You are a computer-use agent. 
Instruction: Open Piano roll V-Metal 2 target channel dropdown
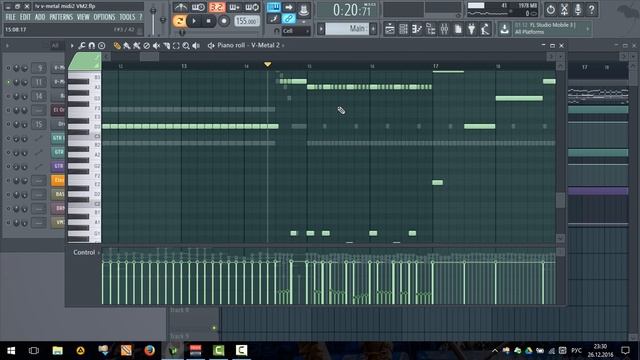(x=251, y=45)
